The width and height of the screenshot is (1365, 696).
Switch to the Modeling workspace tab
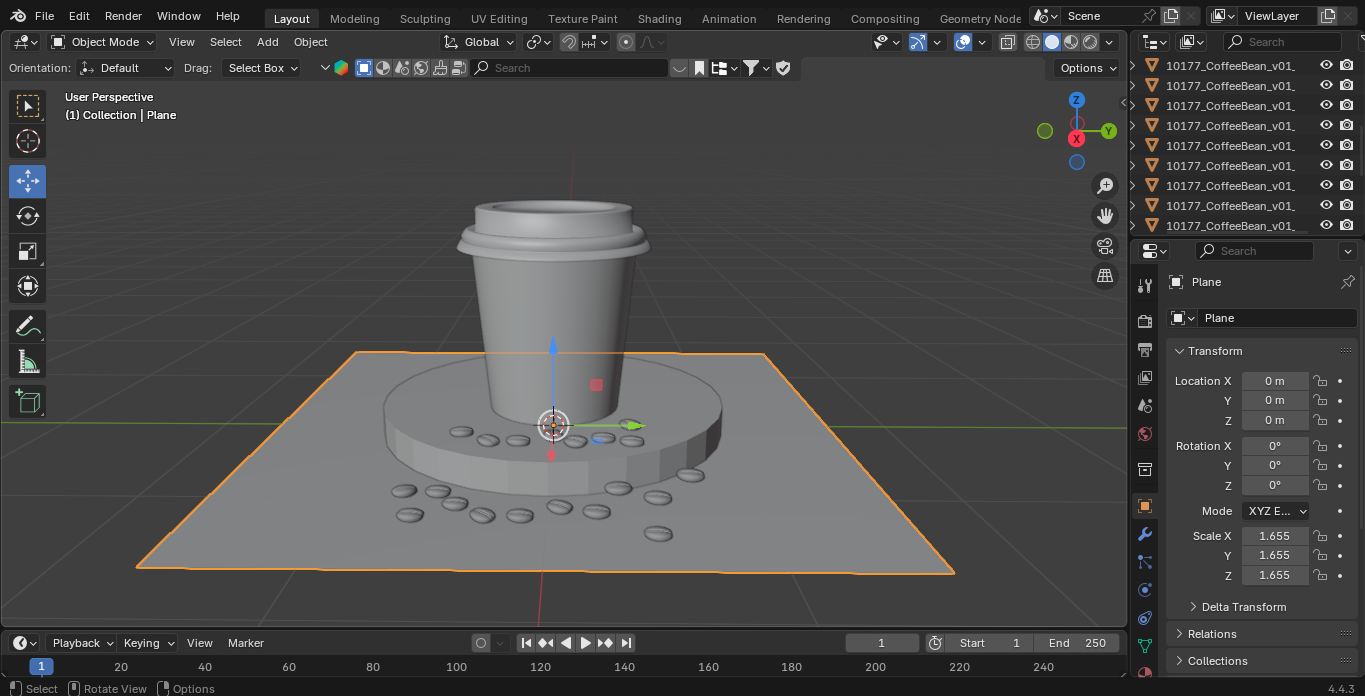(354, 19)
